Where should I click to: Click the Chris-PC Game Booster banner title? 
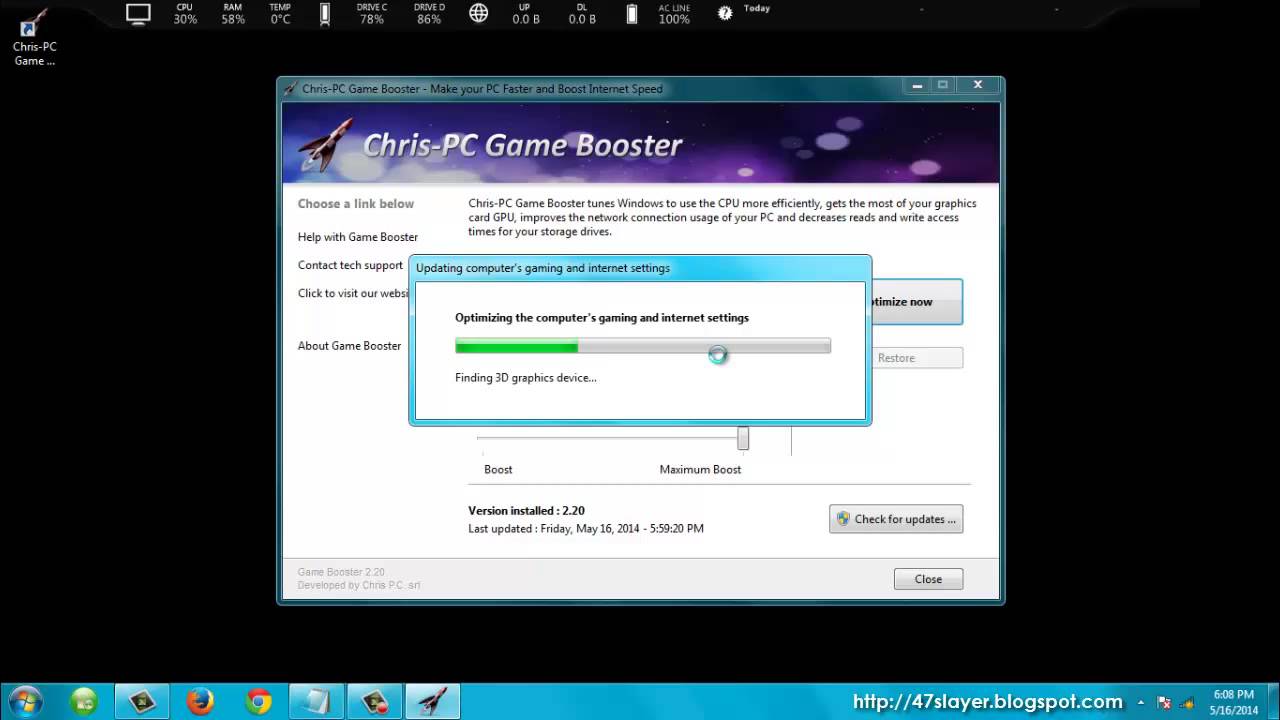point(522,146)
